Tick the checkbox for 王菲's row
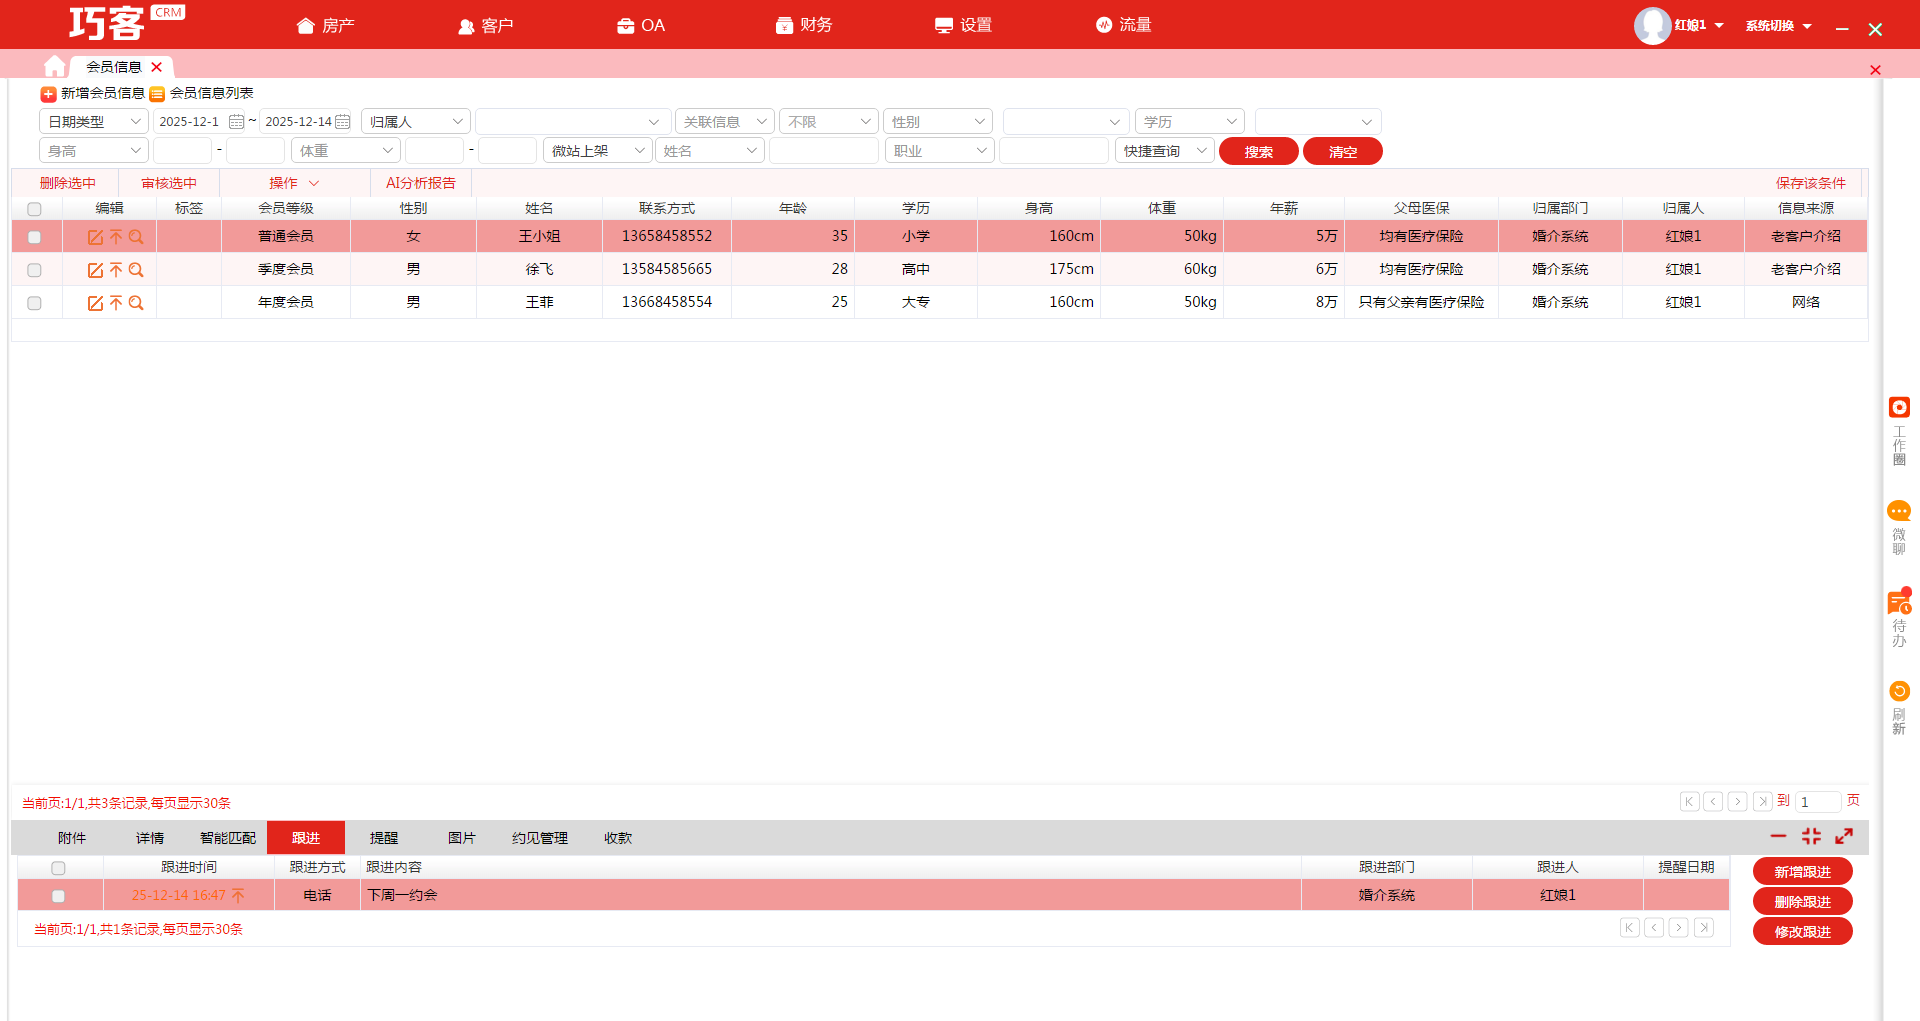Viewport: 1920px width, 1021px height. click(35, 303)
